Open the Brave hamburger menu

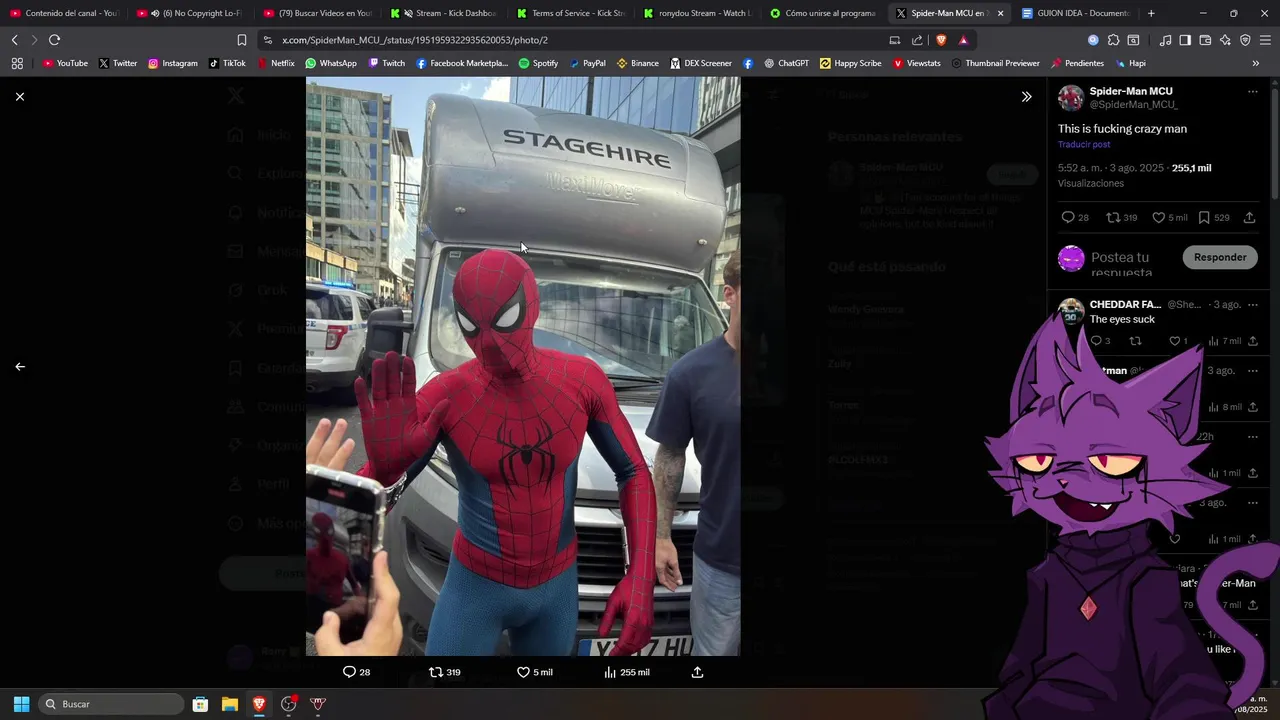[x=1265, y=40]
